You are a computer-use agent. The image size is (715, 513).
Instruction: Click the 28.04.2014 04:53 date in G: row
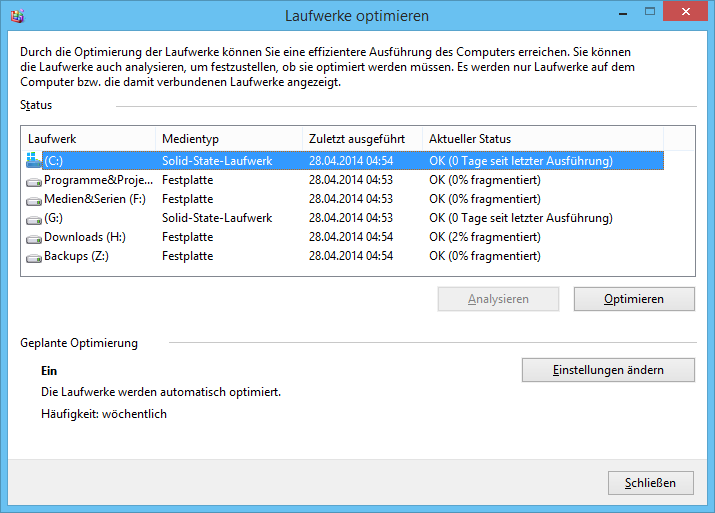click(351, 218)
